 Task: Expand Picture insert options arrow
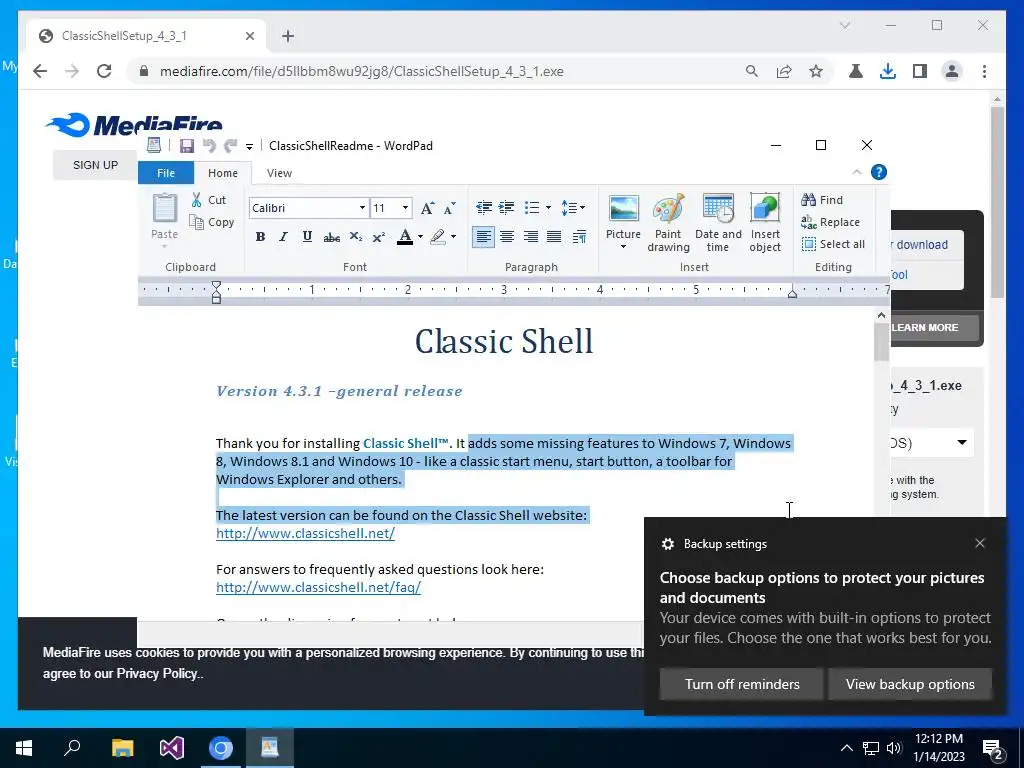(x=623, y=247)
